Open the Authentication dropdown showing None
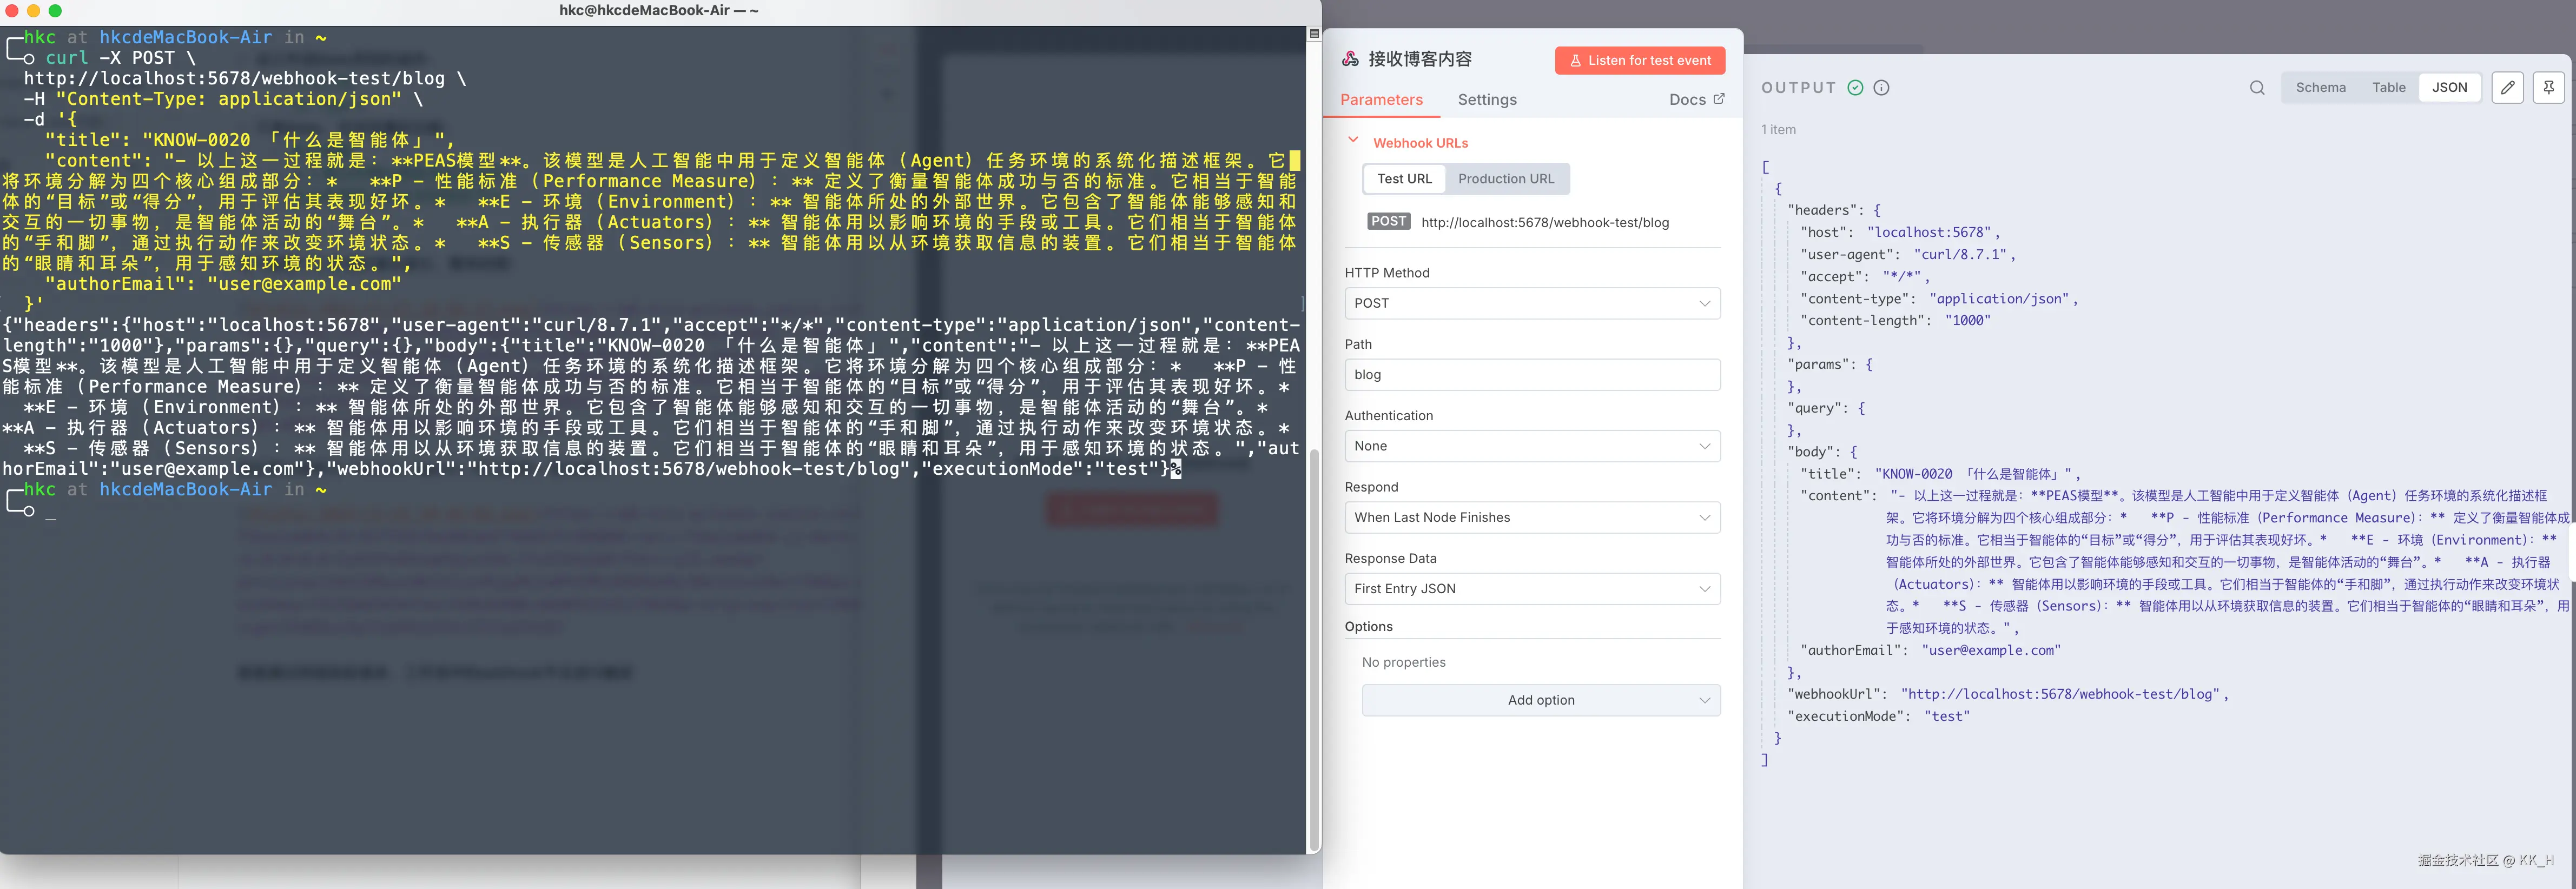The image size is (2576, 889). 1532,446
